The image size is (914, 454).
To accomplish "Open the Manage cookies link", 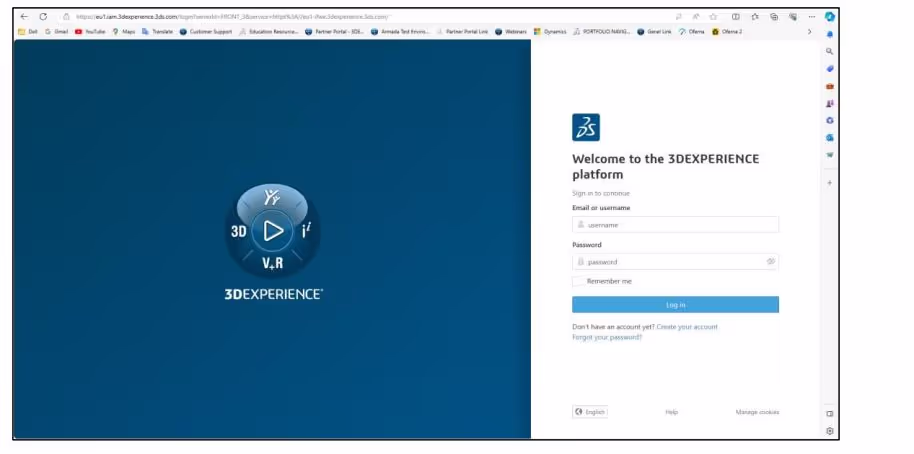I will pos(757,412).
